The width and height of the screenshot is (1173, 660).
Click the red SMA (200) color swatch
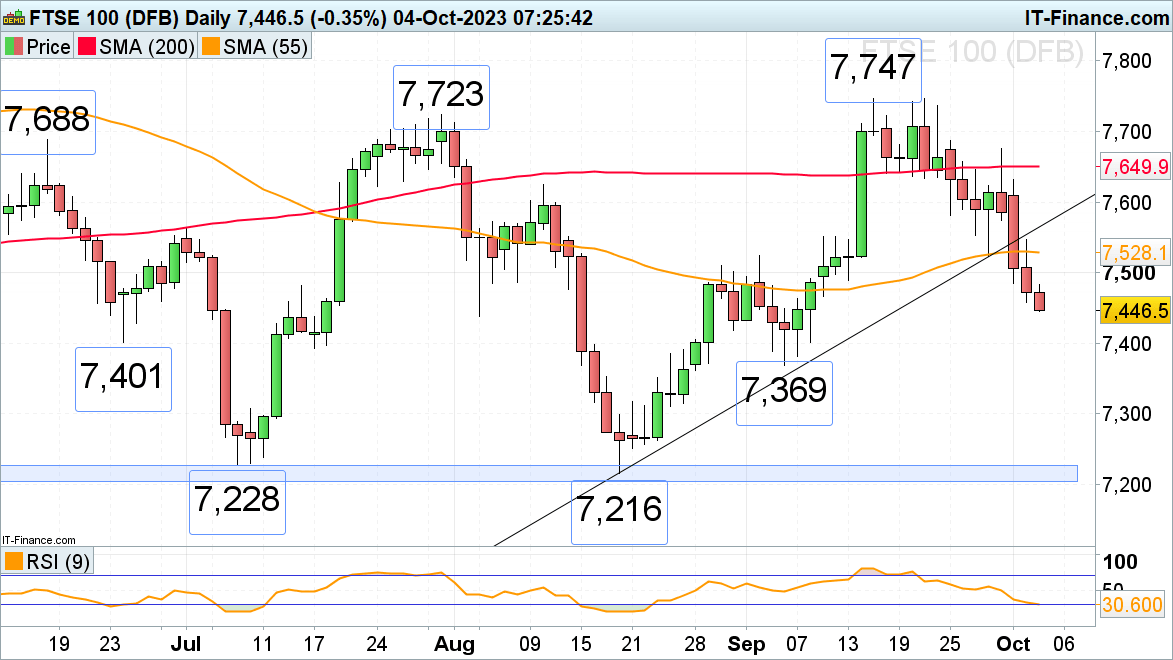tap(87, 47)
